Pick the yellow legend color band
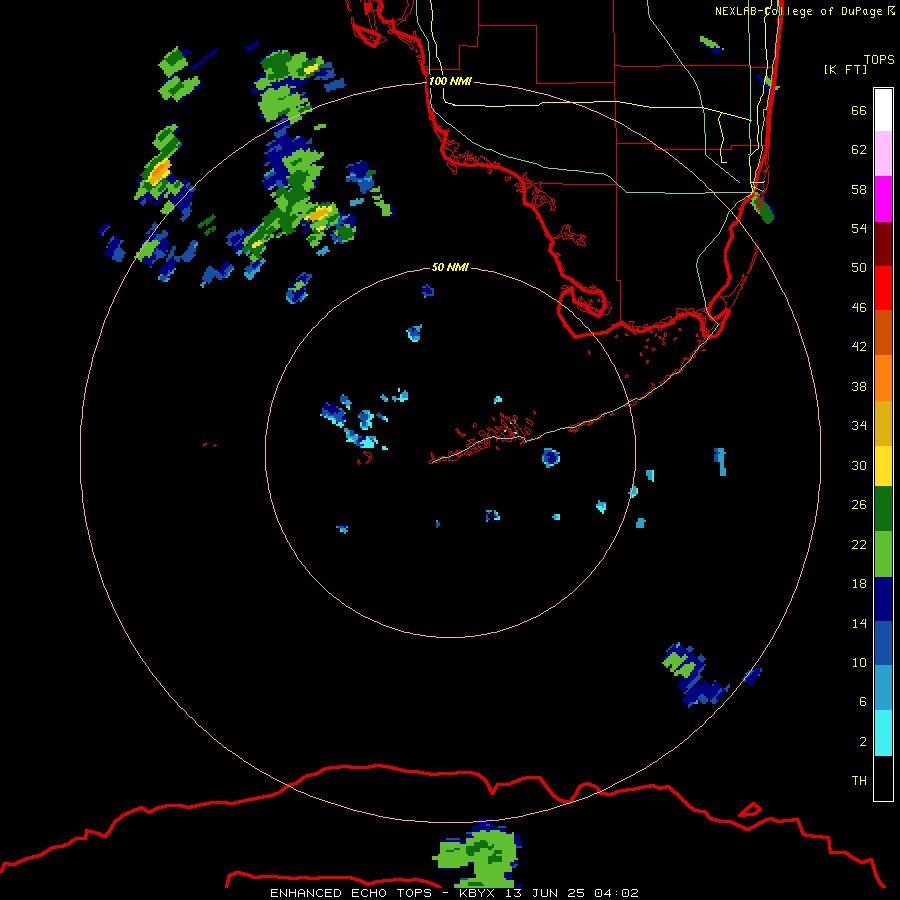This screenshot has width=900, height=900. point(883,466)
